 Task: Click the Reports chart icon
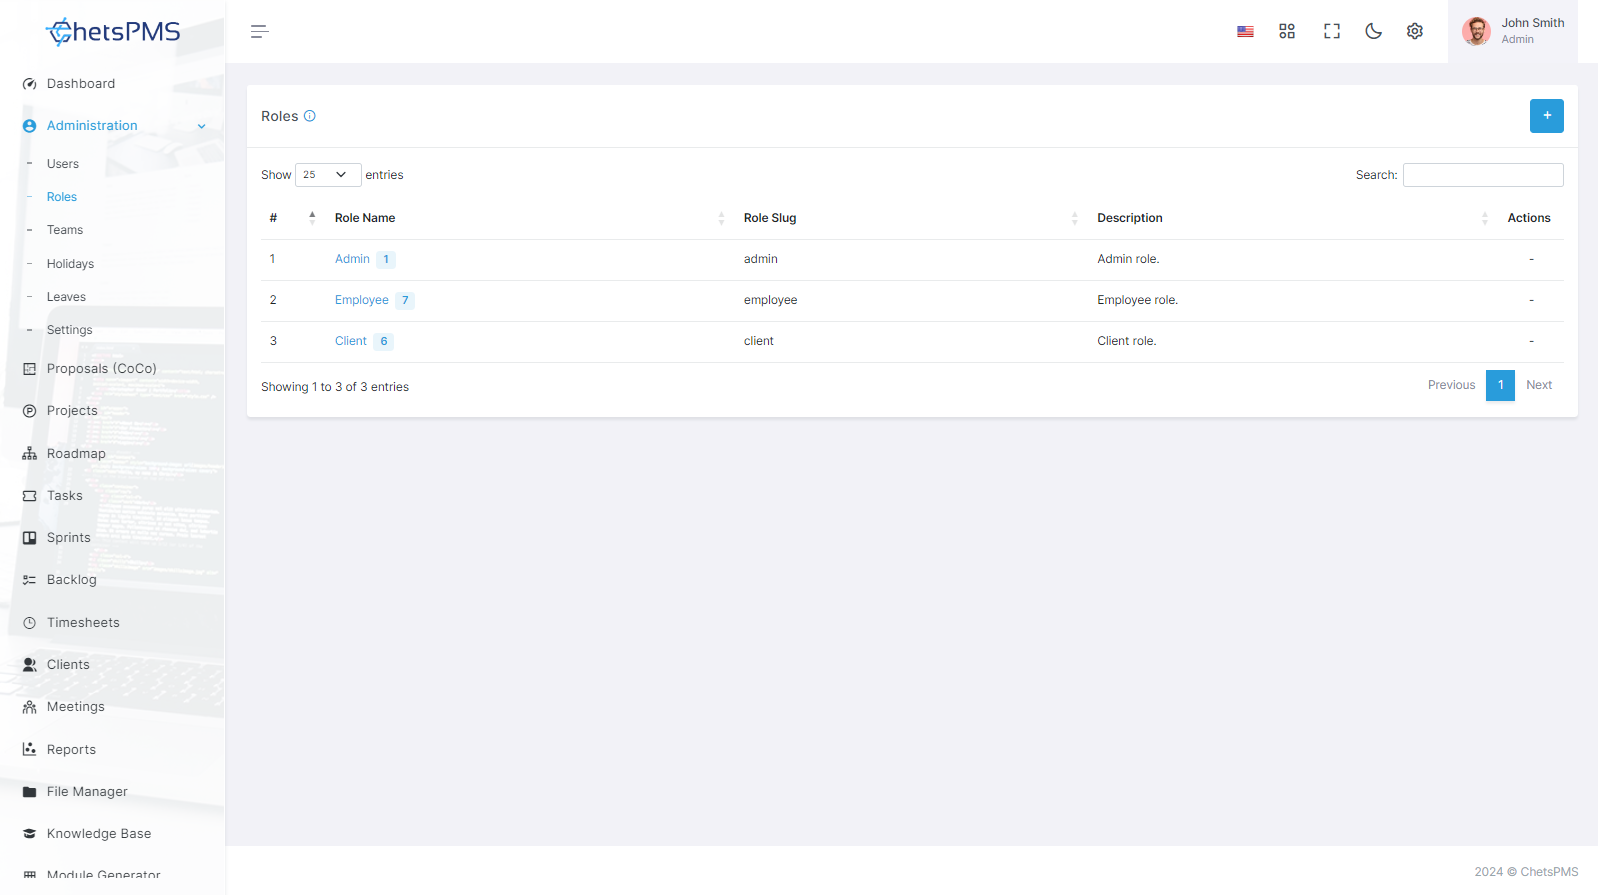click(30, 750)
